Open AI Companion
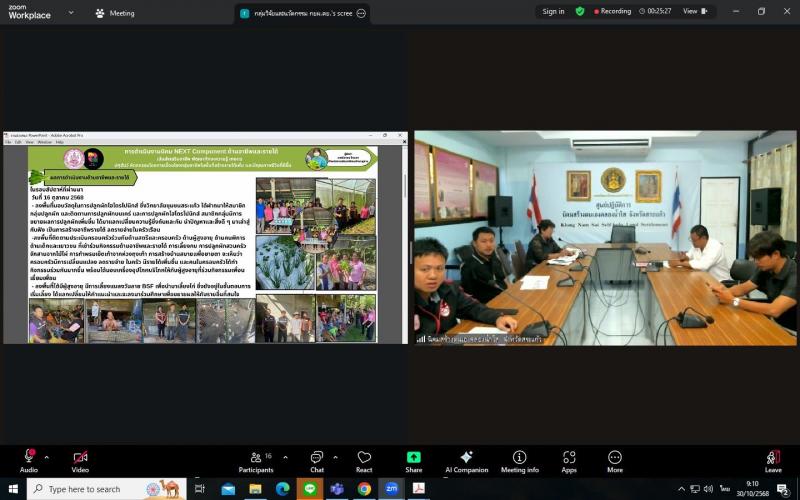 (466, 461)
